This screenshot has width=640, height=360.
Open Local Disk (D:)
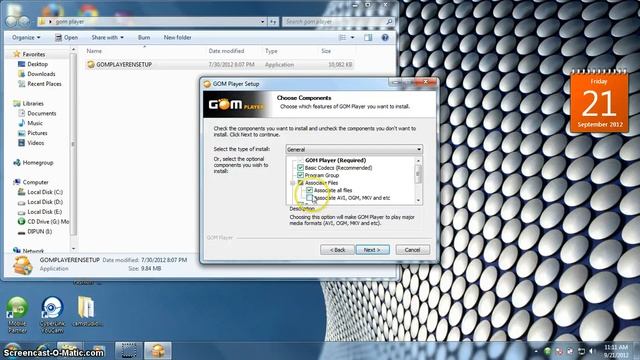click(x=45, y=202)
